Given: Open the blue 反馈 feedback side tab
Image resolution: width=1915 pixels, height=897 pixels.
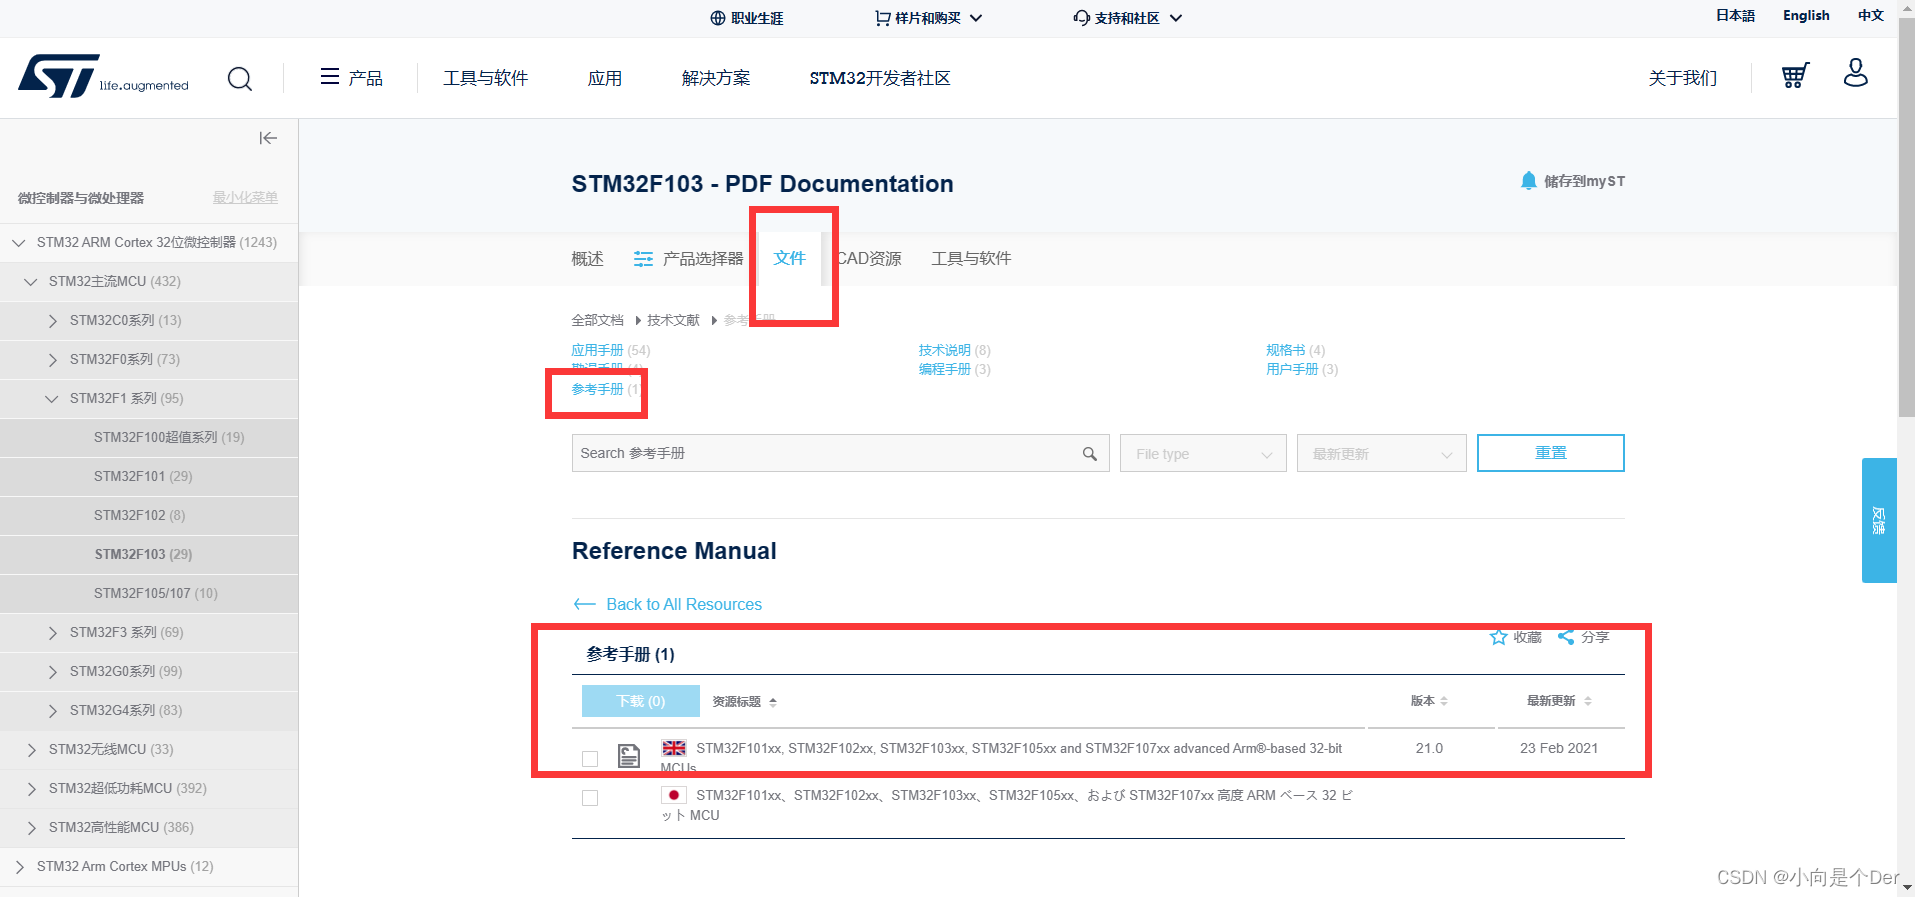Looking at the screenshot, I should (x=1878, y=520).
